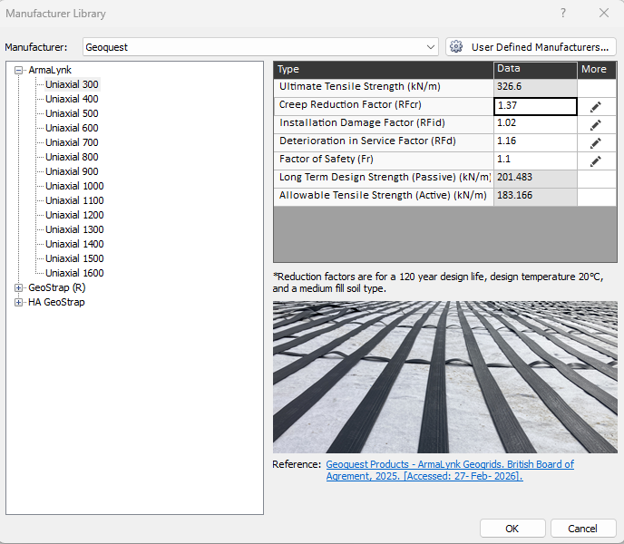Click the help question mark button
This screenshot has height=544, width=624.
(563, 13)
